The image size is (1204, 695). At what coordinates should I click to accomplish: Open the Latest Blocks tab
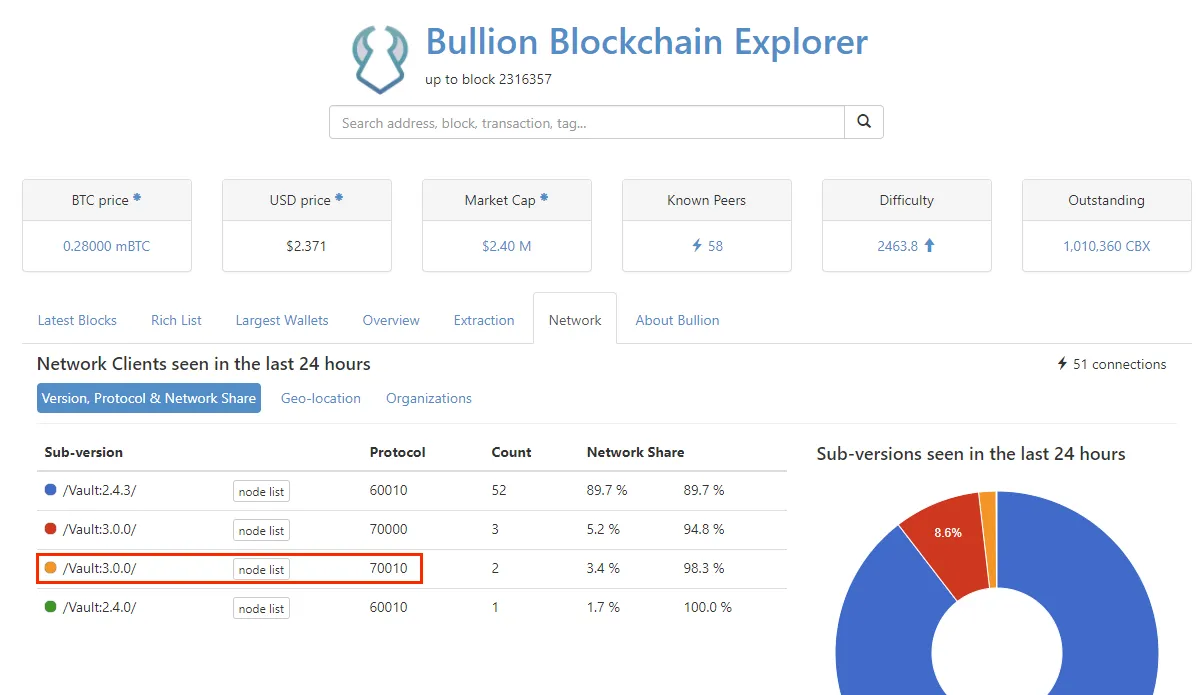(x=77, y=320)
